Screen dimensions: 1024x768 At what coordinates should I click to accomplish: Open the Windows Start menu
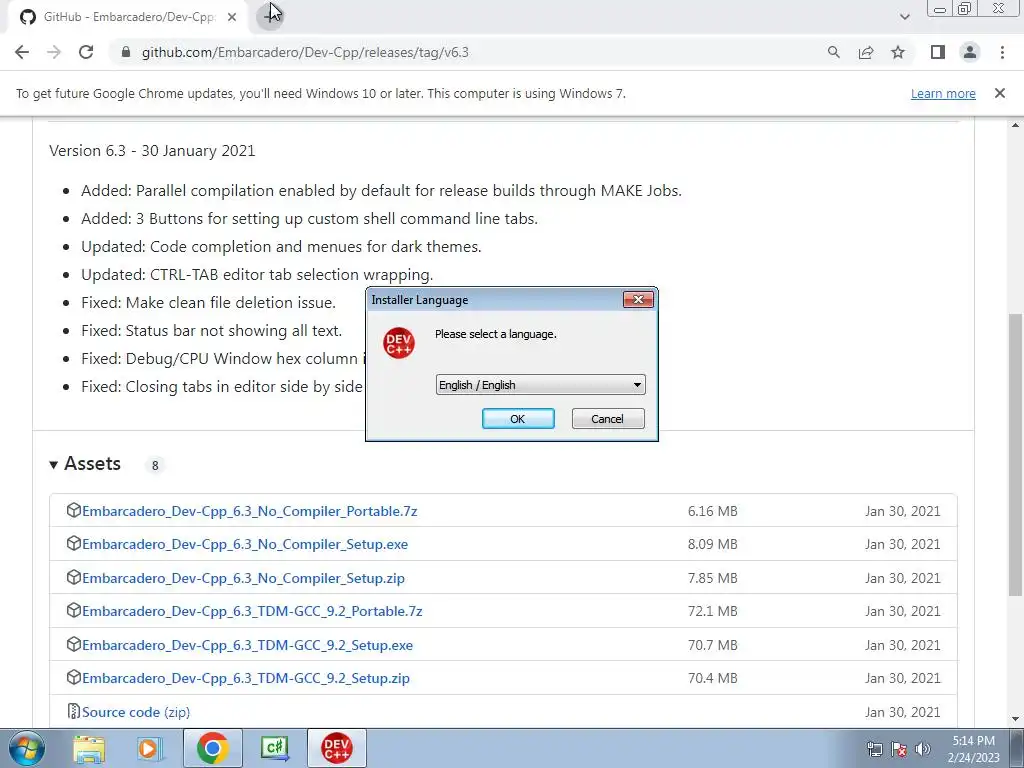(26, 748)
